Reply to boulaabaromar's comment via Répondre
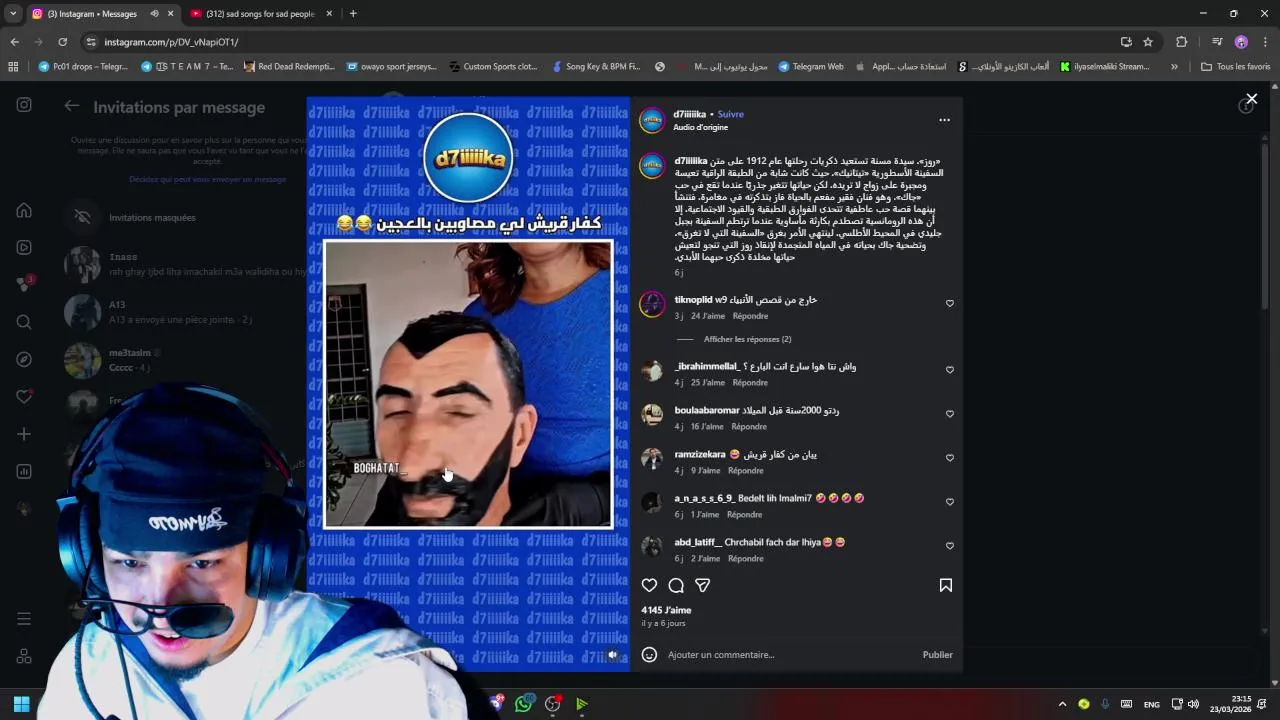Viewport: 1280px width, 720px height. 750,426
